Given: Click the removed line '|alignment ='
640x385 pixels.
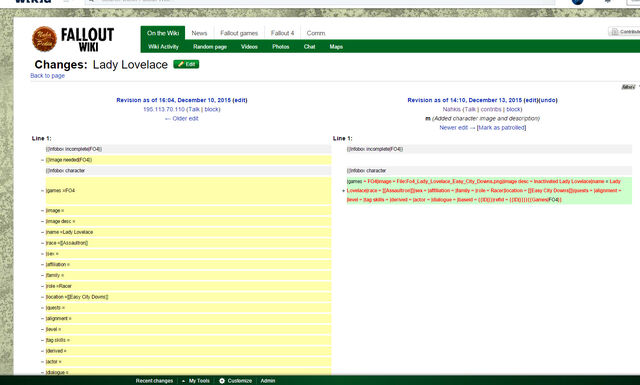Looking at the screenshot, I should tap(188, 318).
